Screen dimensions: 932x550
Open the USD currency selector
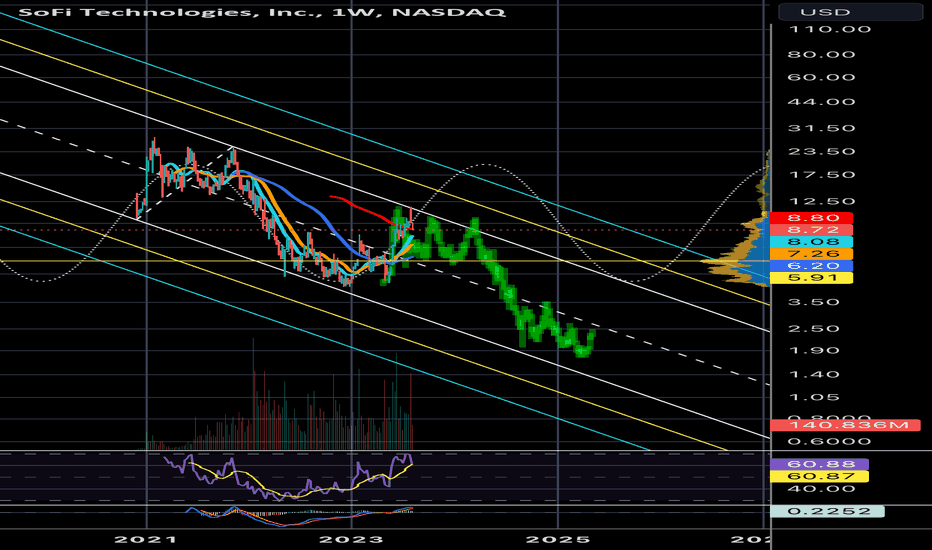pyautogui.click(x=850, y=12)
